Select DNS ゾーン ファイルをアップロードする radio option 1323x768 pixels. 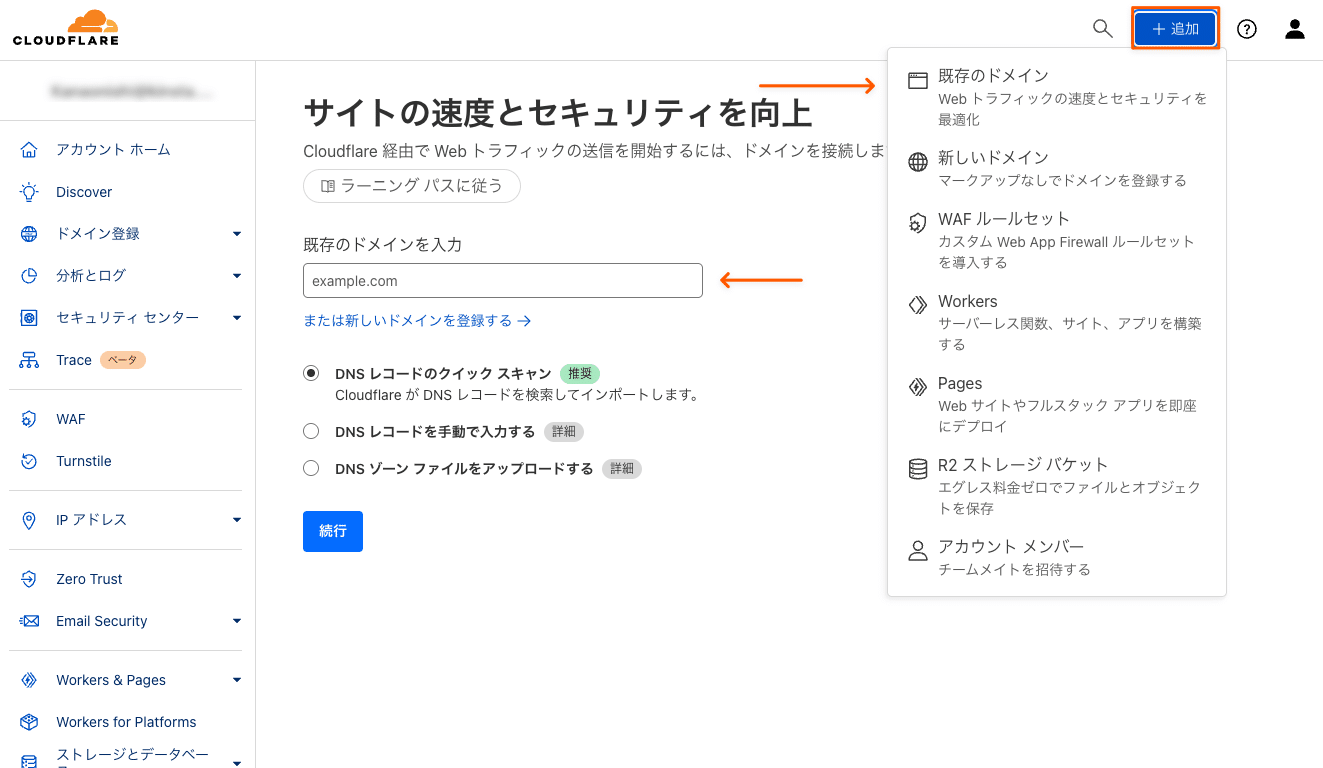pyautogui.click(x=311, y=468)
